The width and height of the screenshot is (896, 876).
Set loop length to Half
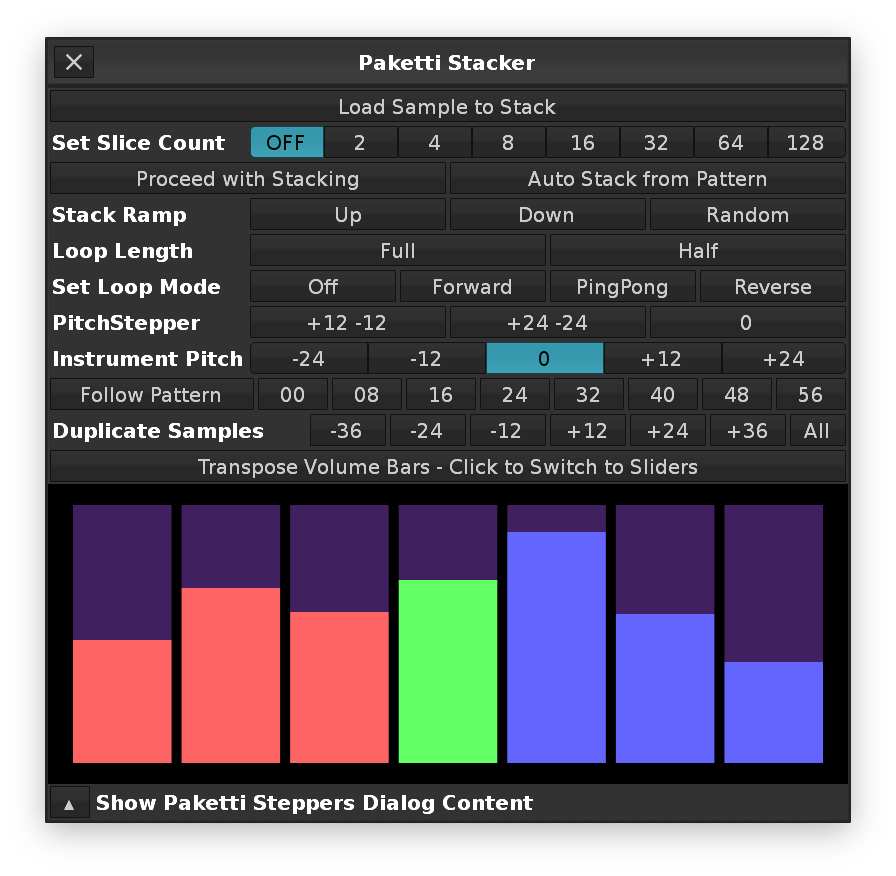tap(697, 251)
